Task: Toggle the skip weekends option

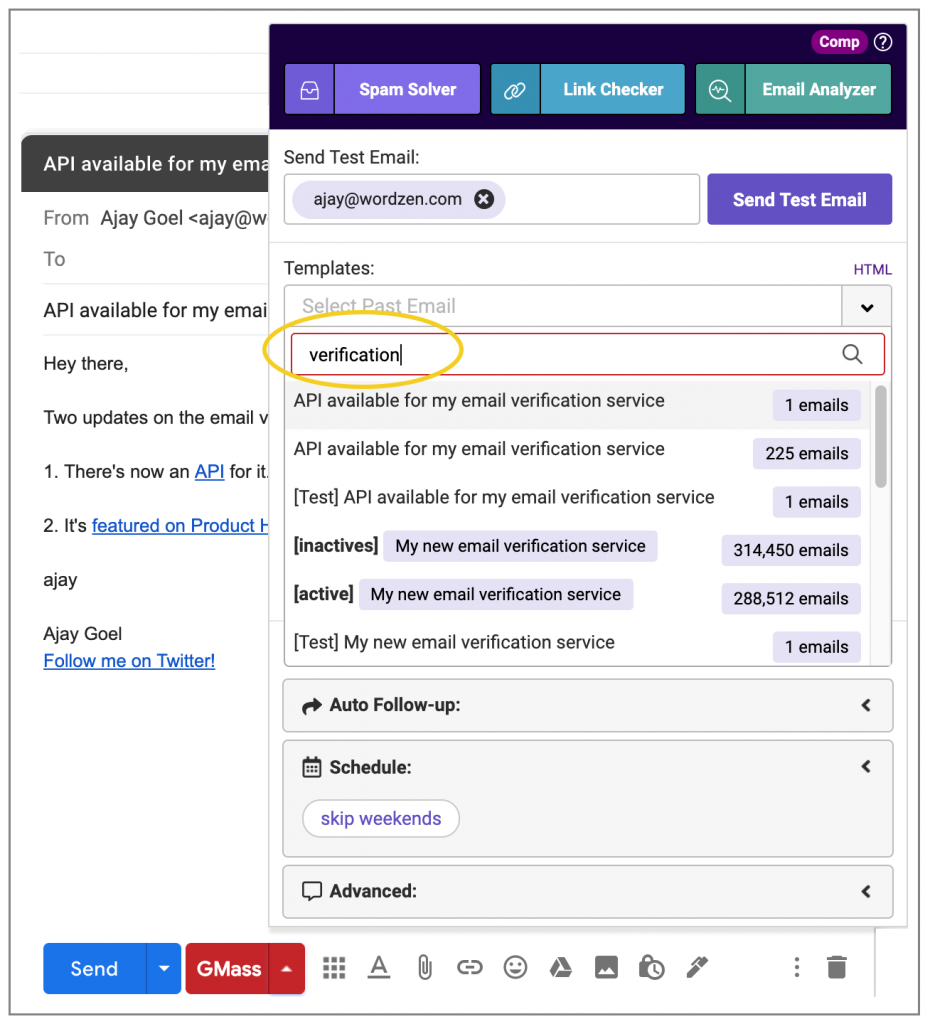Action: click(380, 818)
